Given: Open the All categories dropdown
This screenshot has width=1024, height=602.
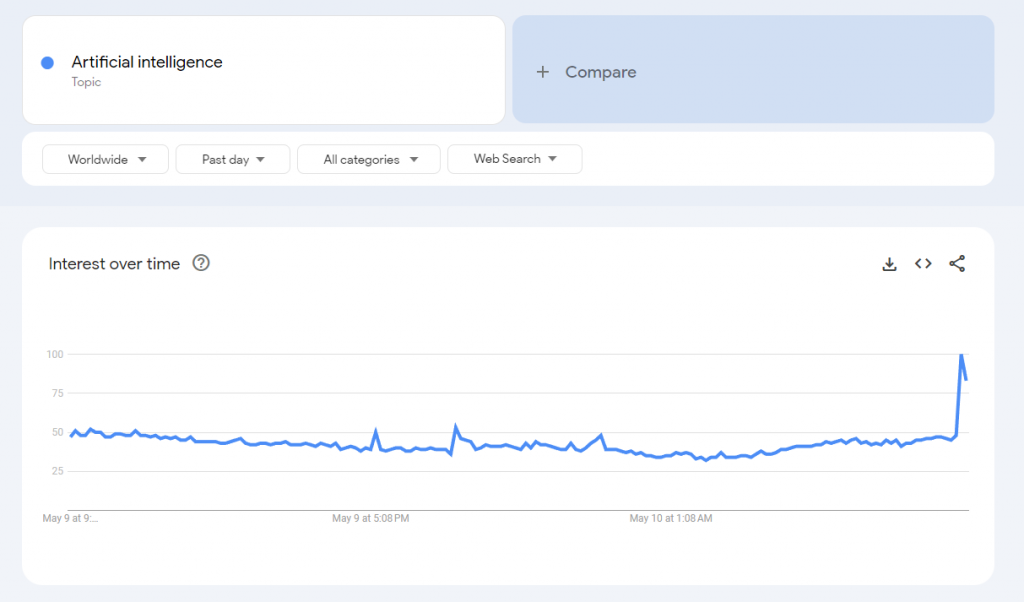Looking at the screenshot, I should pyautogui.click(x=368, y=158).
